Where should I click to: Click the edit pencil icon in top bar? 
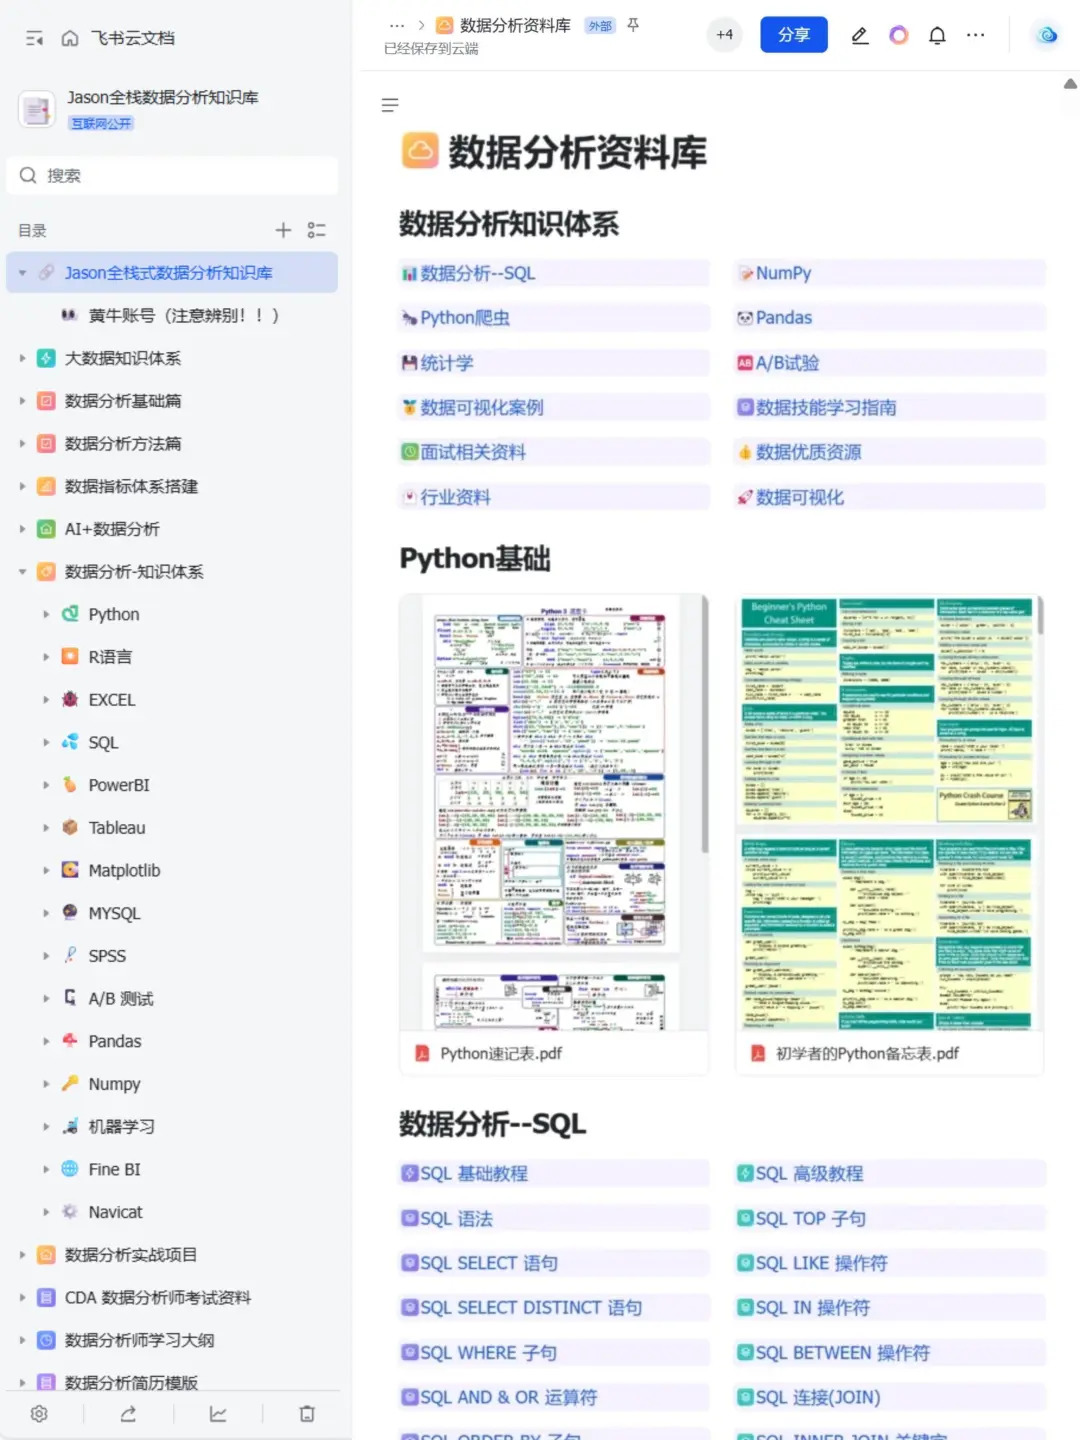coord(859,35)
